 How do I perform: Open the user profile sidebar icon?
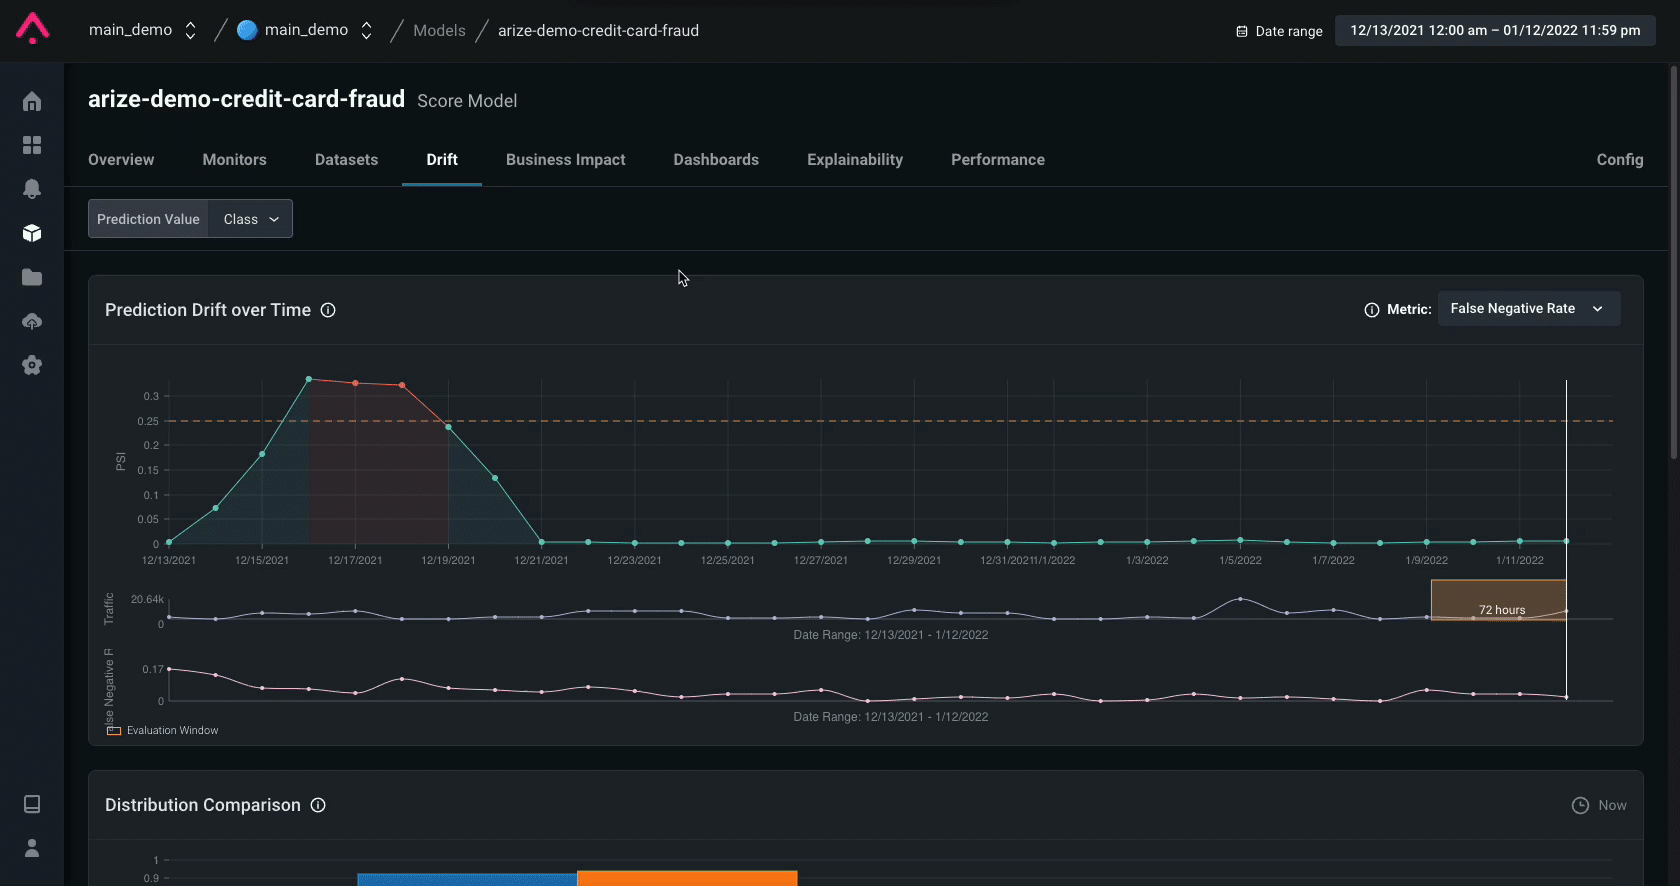coord(32,848)
